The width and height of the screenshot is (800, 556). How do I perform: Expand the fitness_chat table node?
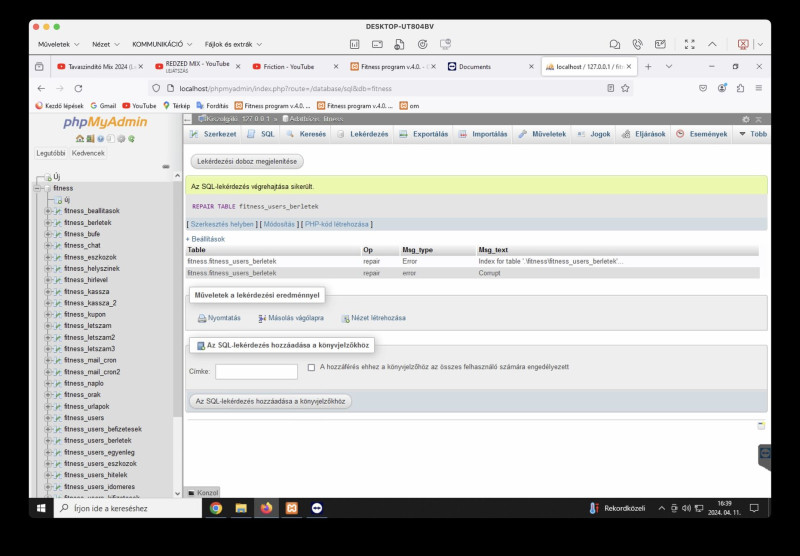(x=48, y=245)
